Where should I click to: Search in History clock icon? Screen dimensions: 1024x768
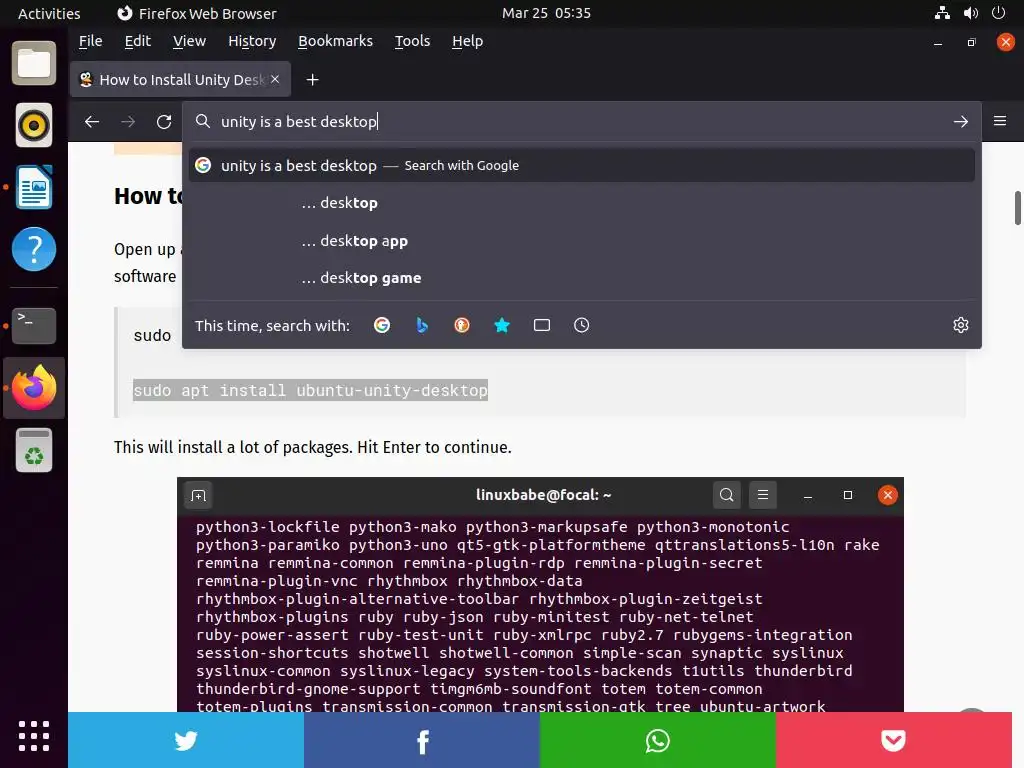click(582, 325)
